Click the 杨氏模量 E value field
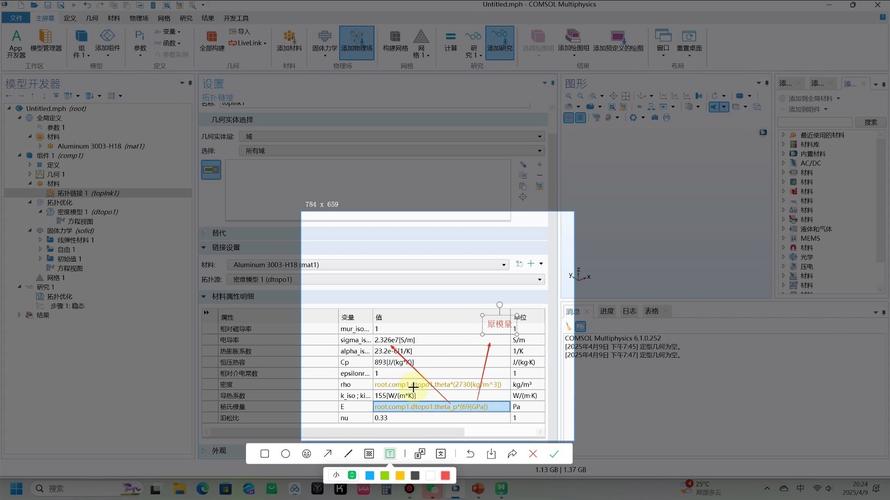The width and height of the screenshot is (890, 500). point(440,407)
